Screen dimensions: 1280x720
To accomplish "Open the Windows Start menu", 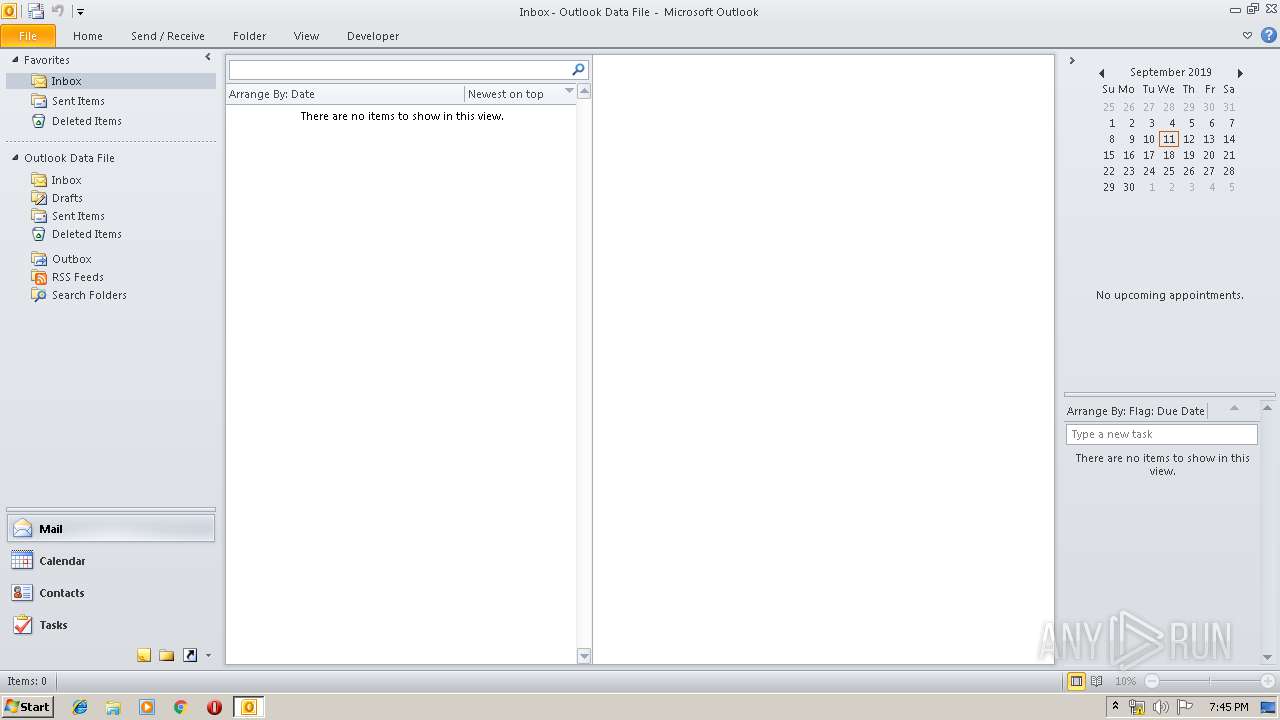I will tap(27, 707).
